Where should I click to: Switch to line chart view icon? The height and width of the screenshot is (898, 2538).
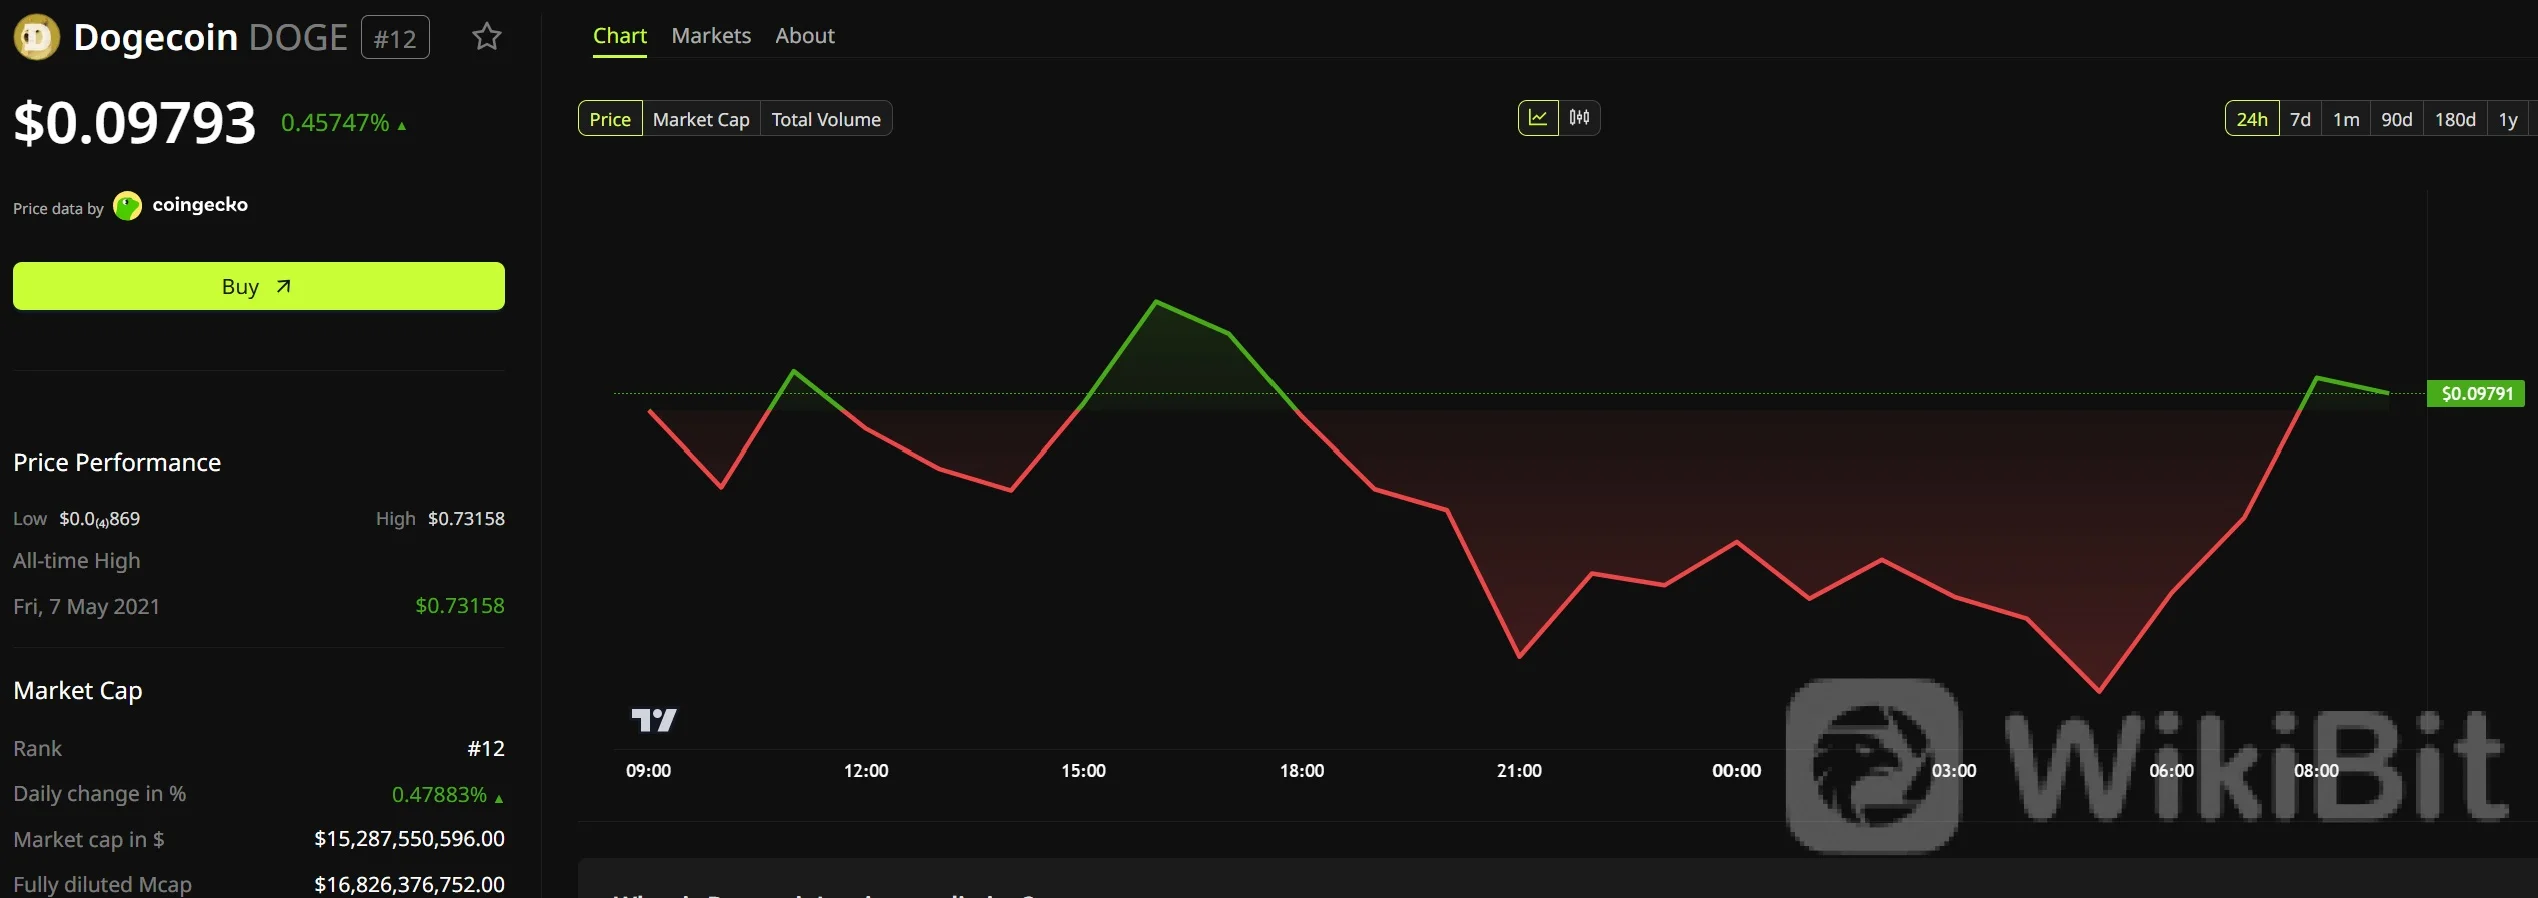pos(1538,118)
